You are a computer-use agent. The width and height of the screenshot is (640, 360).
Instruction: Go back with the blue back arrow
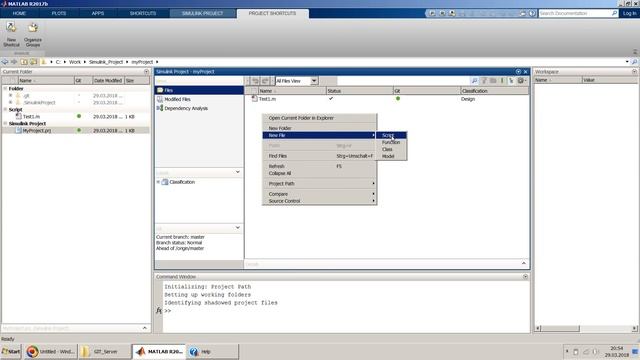pyautogui.click(x=5, y=62)
